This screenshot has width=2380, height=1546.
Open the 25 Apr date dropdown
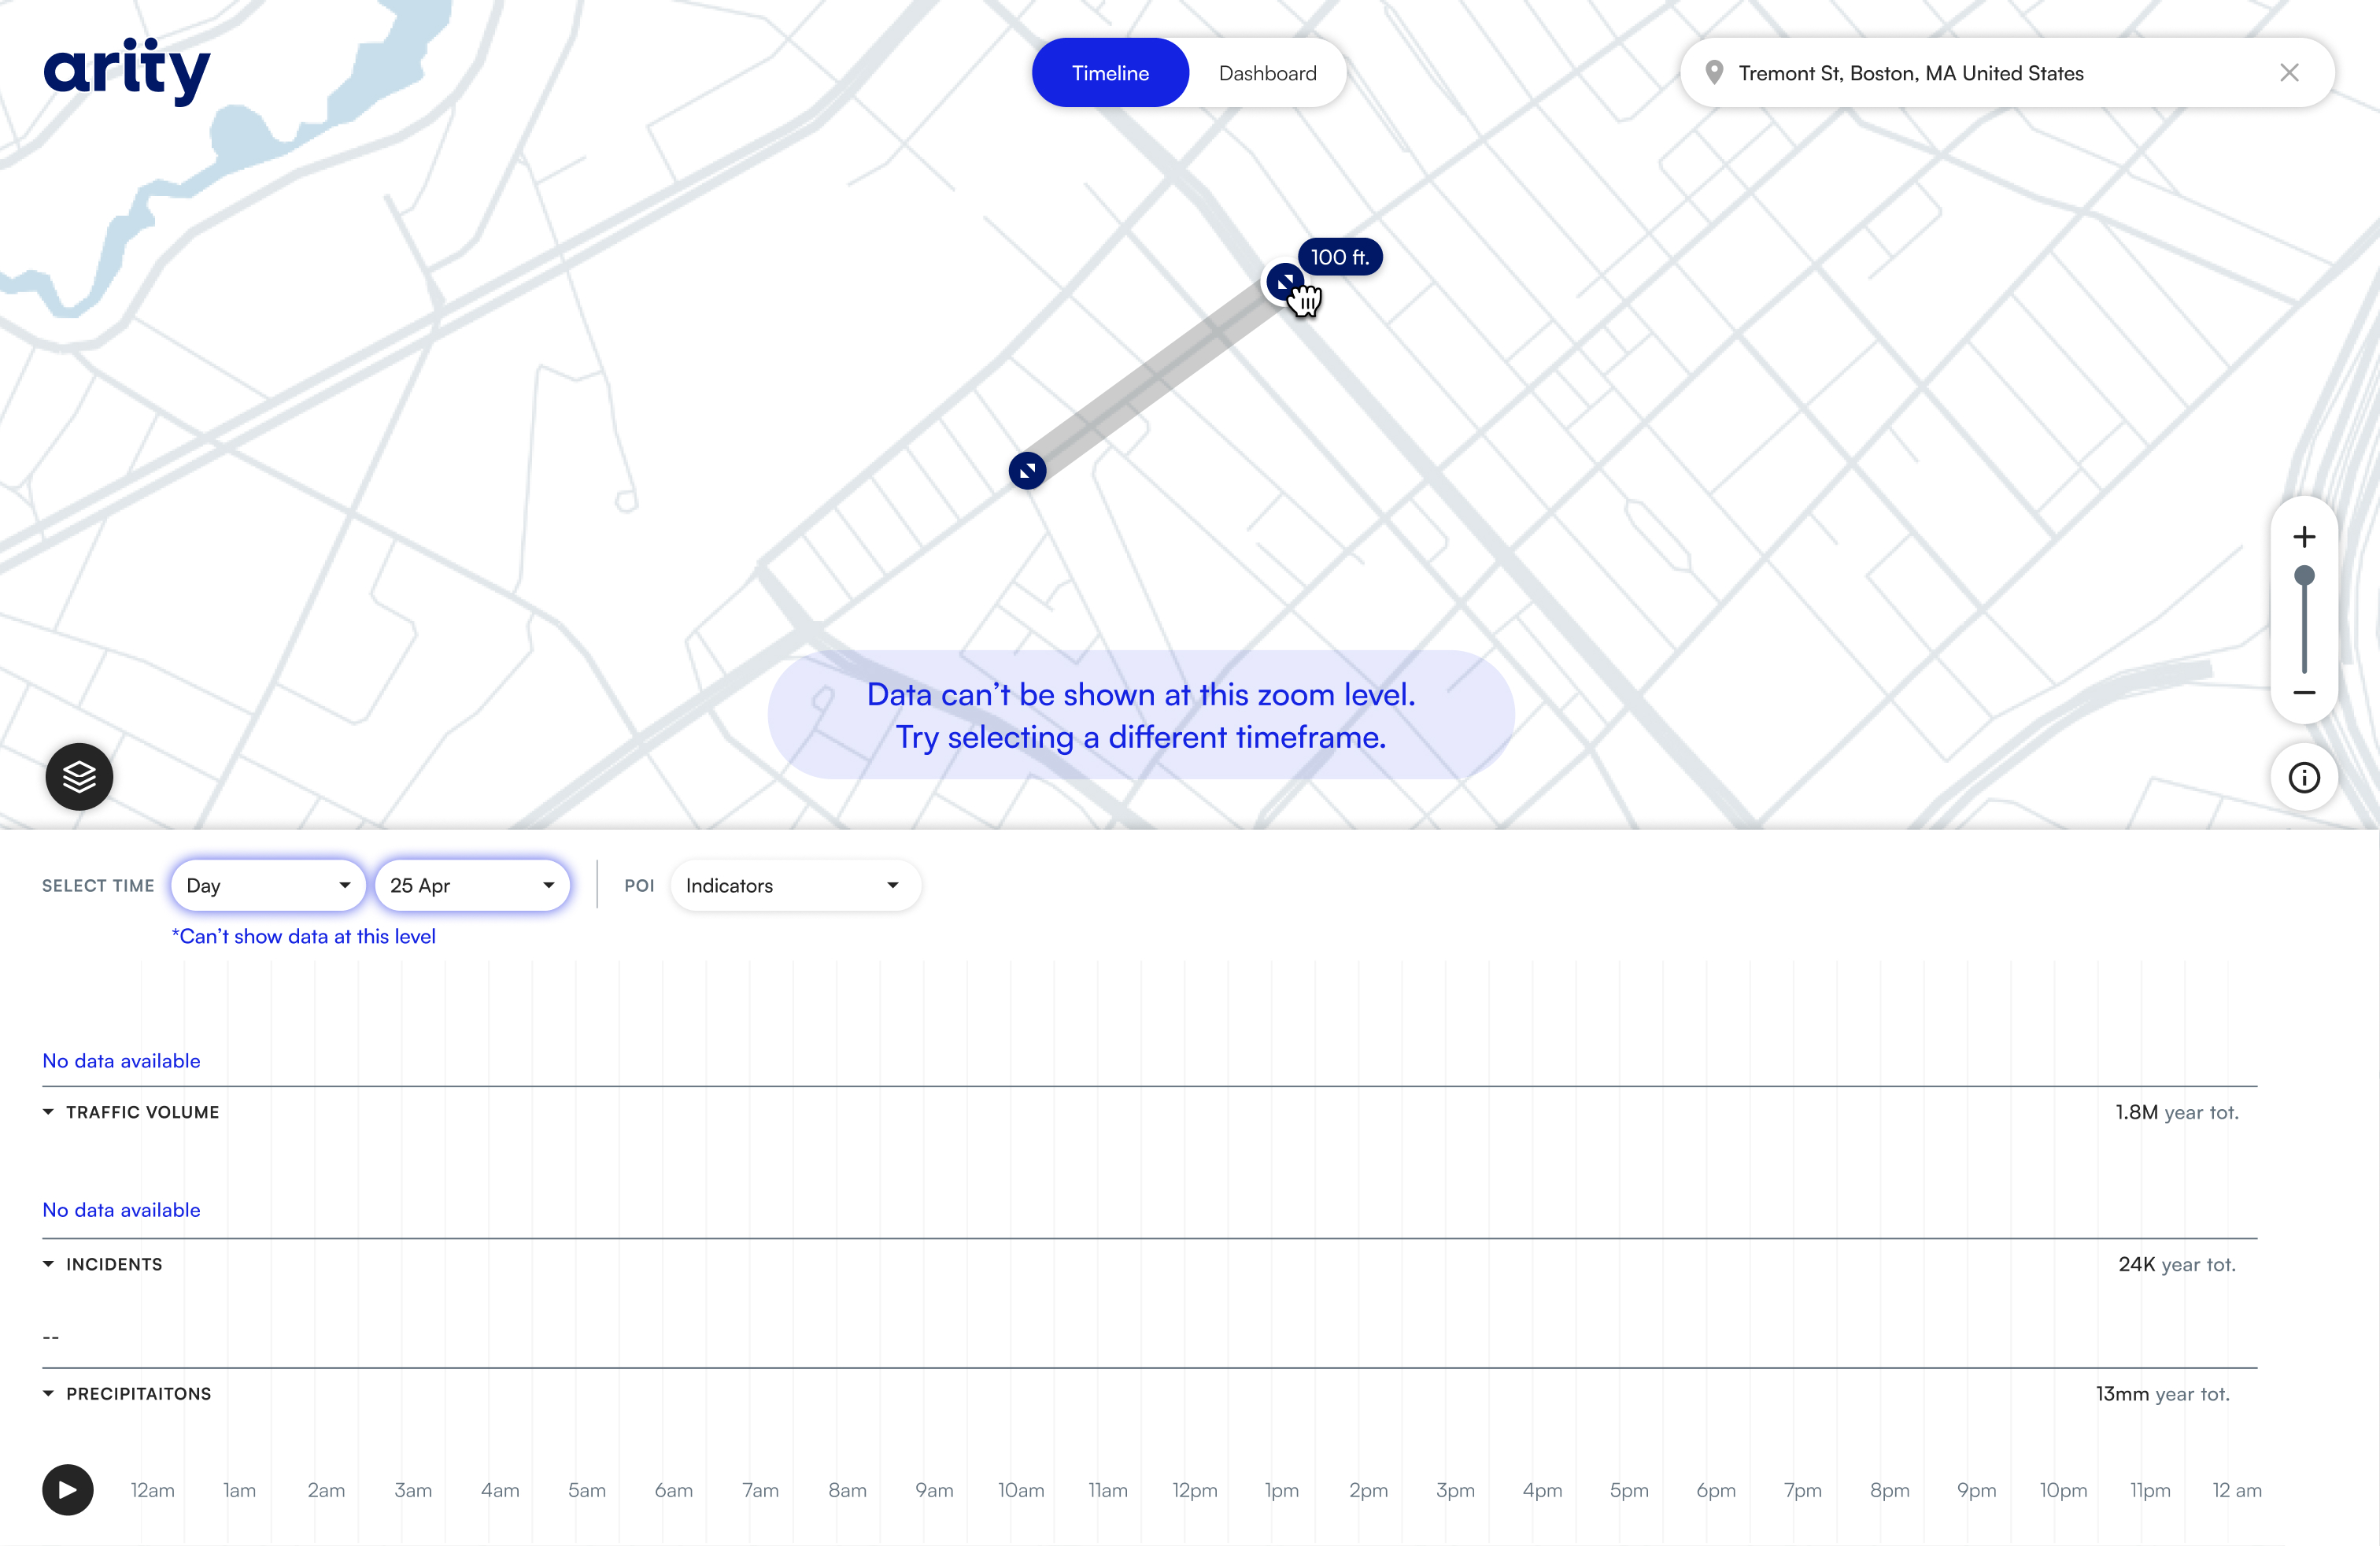pyautogui.click(x=472, y=885)
